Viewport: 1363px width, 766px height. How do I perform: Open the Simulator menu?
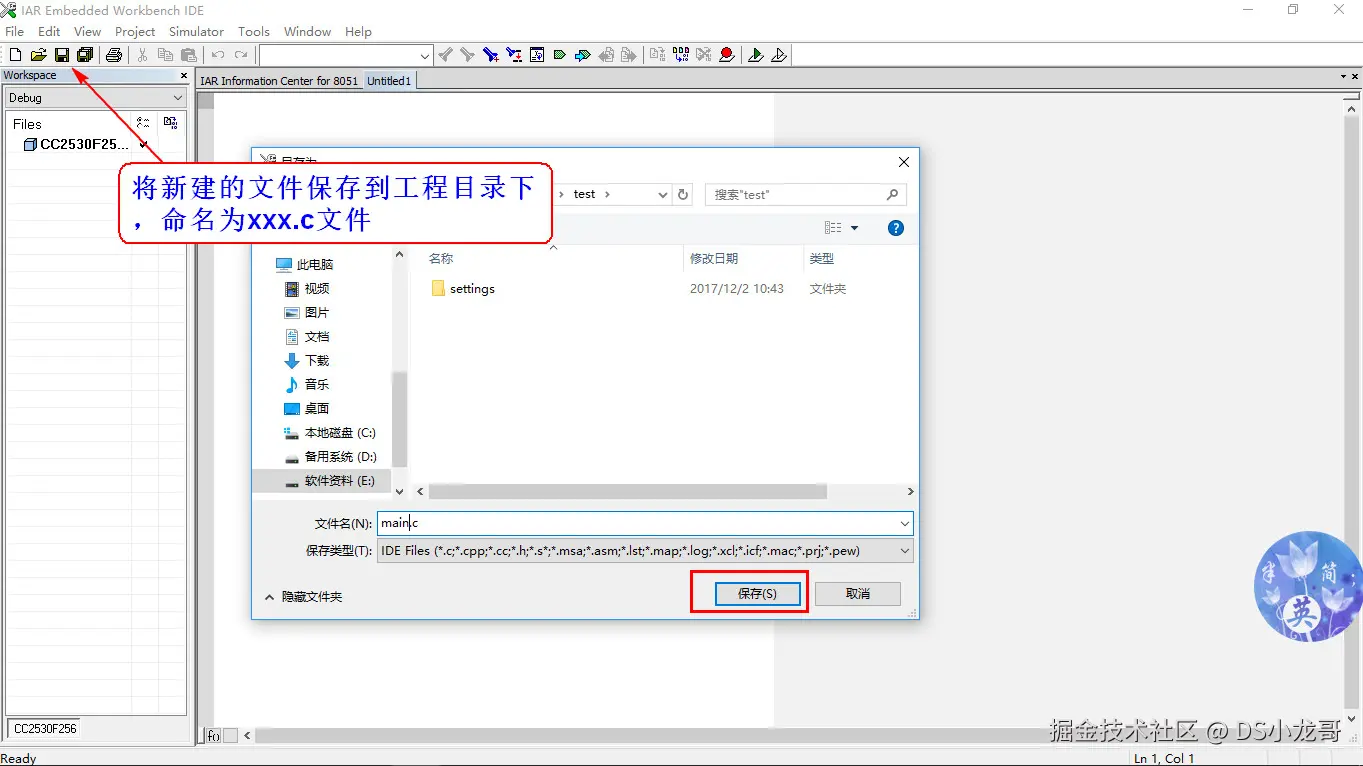[x=196, y=31]
